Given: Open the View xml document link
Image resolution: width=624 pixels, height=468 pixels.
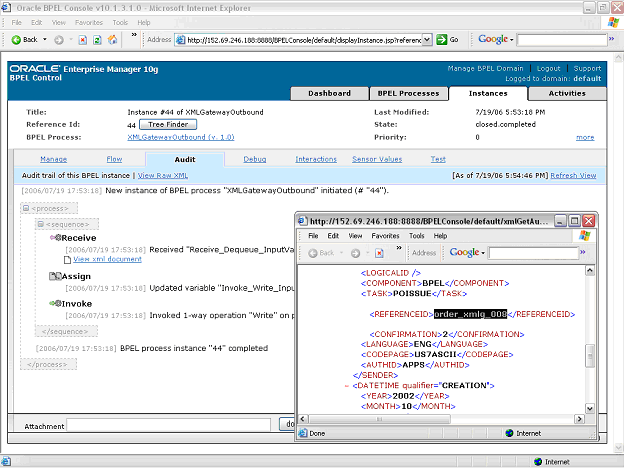Looking at the screenshot, I should point(107,259).
